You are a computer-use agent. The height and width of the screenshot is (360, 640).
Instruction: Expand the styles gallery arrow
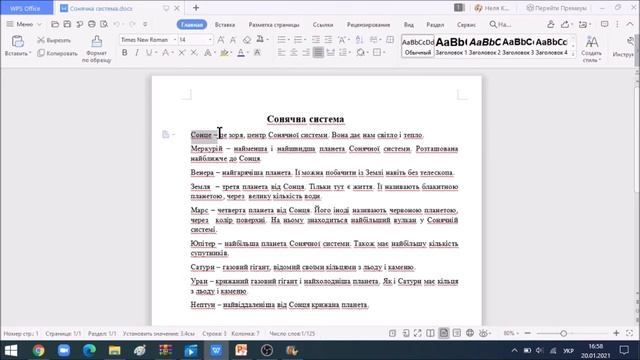coord(573,54)
